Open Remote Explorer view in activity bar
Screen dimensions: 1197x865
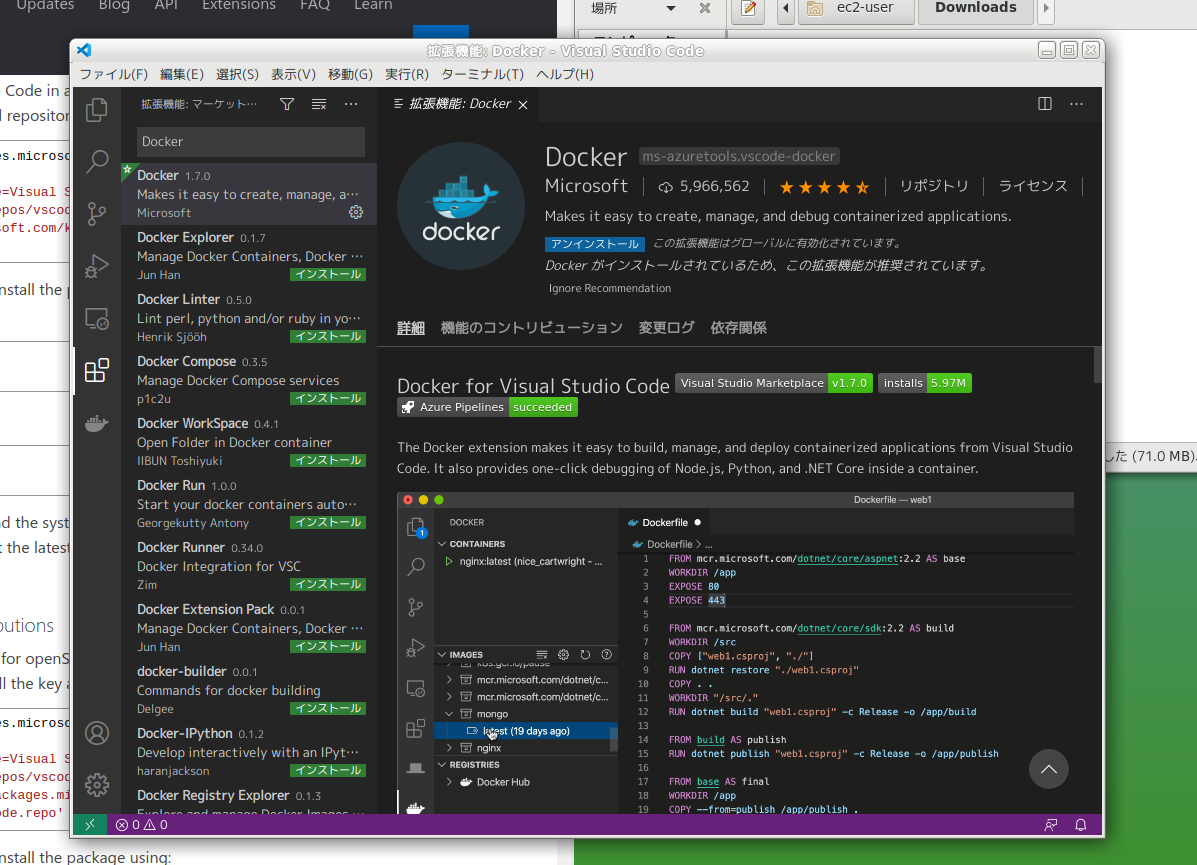pos(97,318)
